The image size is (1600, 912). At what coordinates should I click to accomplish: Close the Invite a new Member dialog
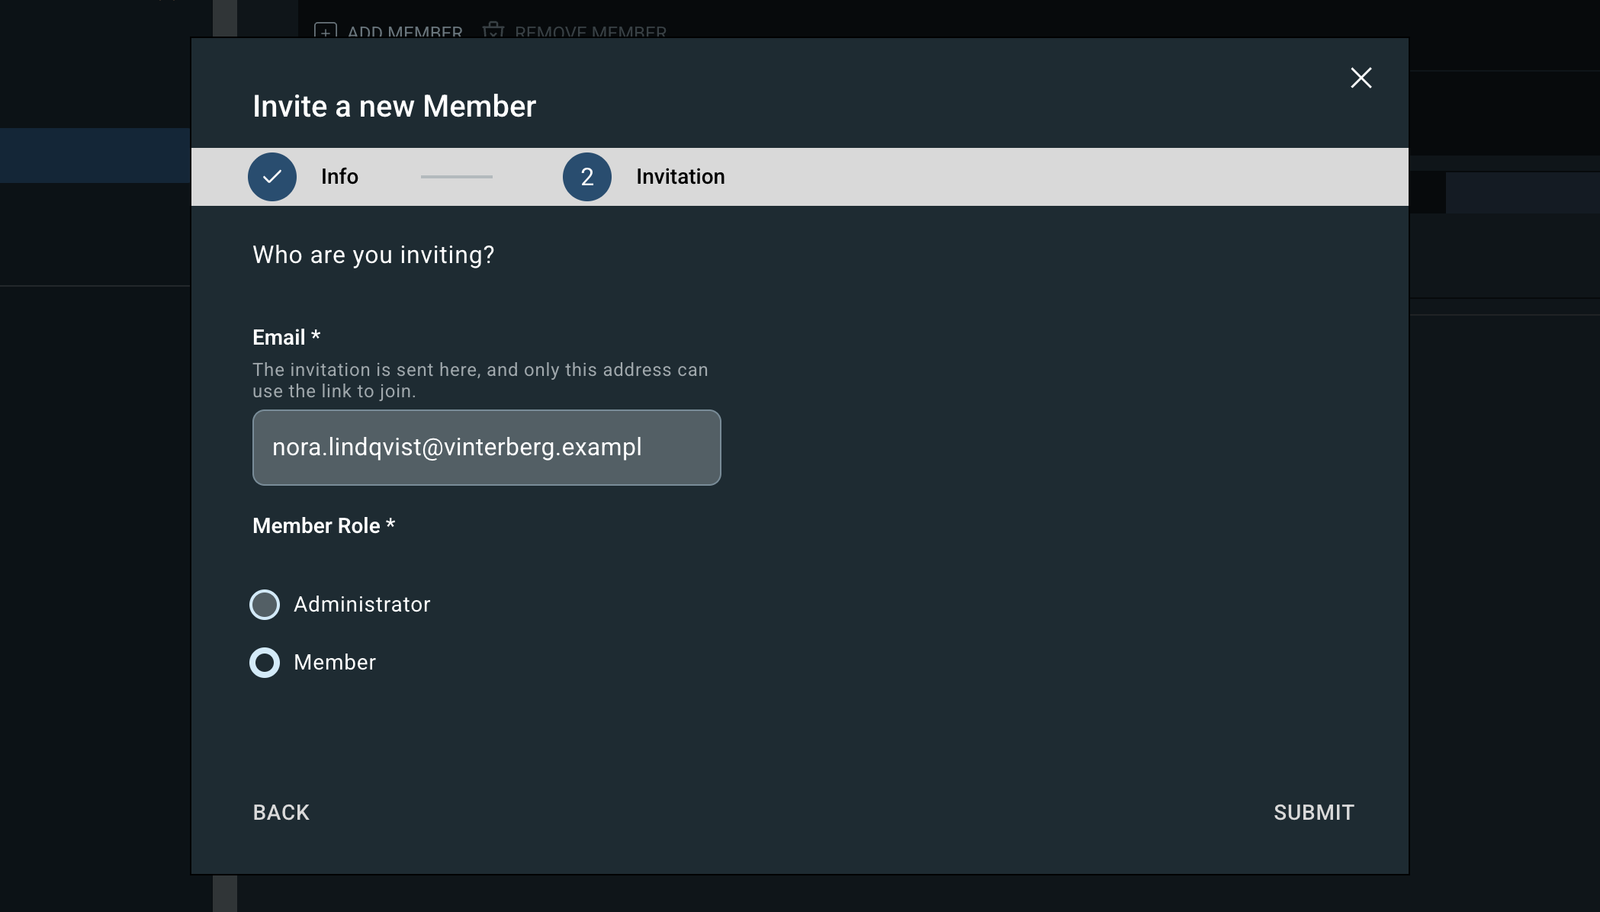pyautogui.click(x=1360, y=78)
